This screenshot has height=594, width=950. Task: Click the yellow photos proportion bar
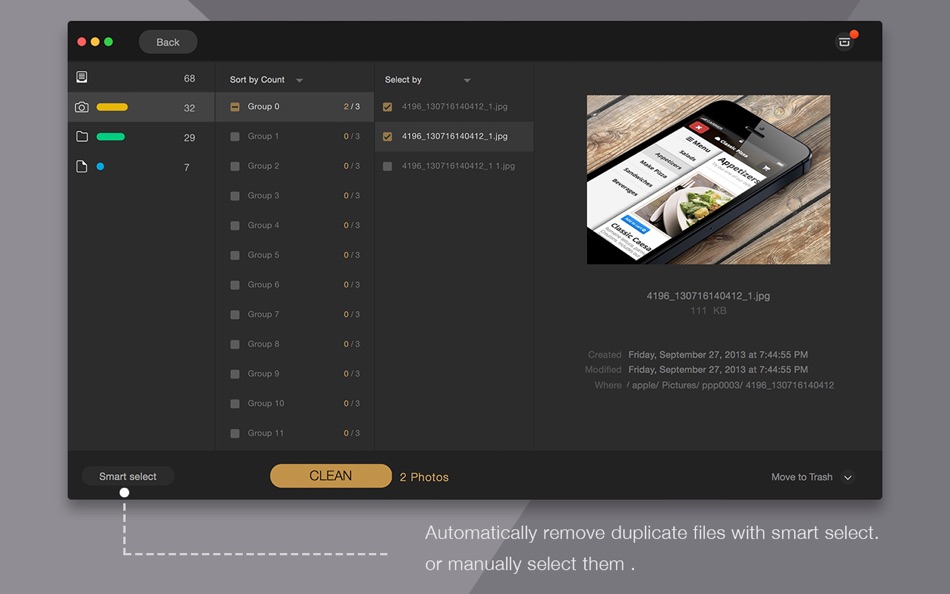click(x=112, y=107)
